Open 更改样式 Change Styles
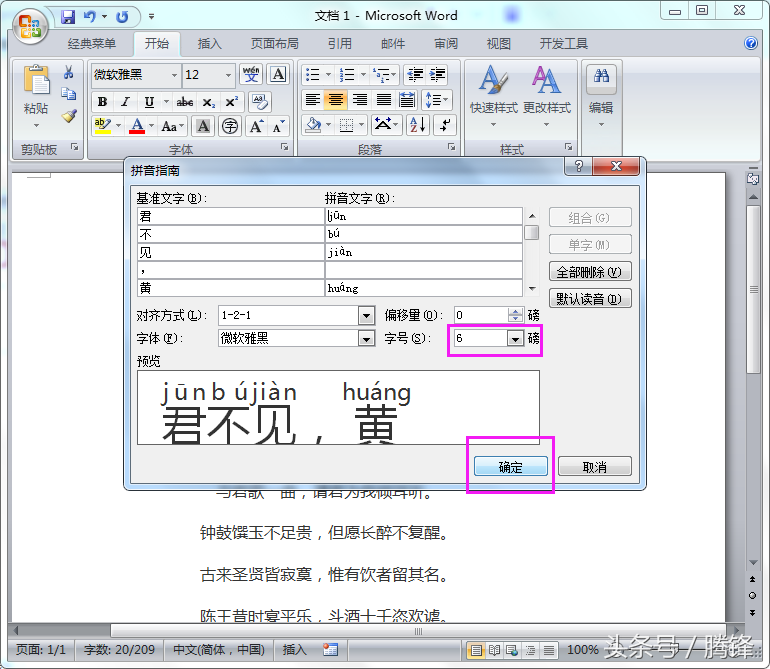 click(547, 97)
